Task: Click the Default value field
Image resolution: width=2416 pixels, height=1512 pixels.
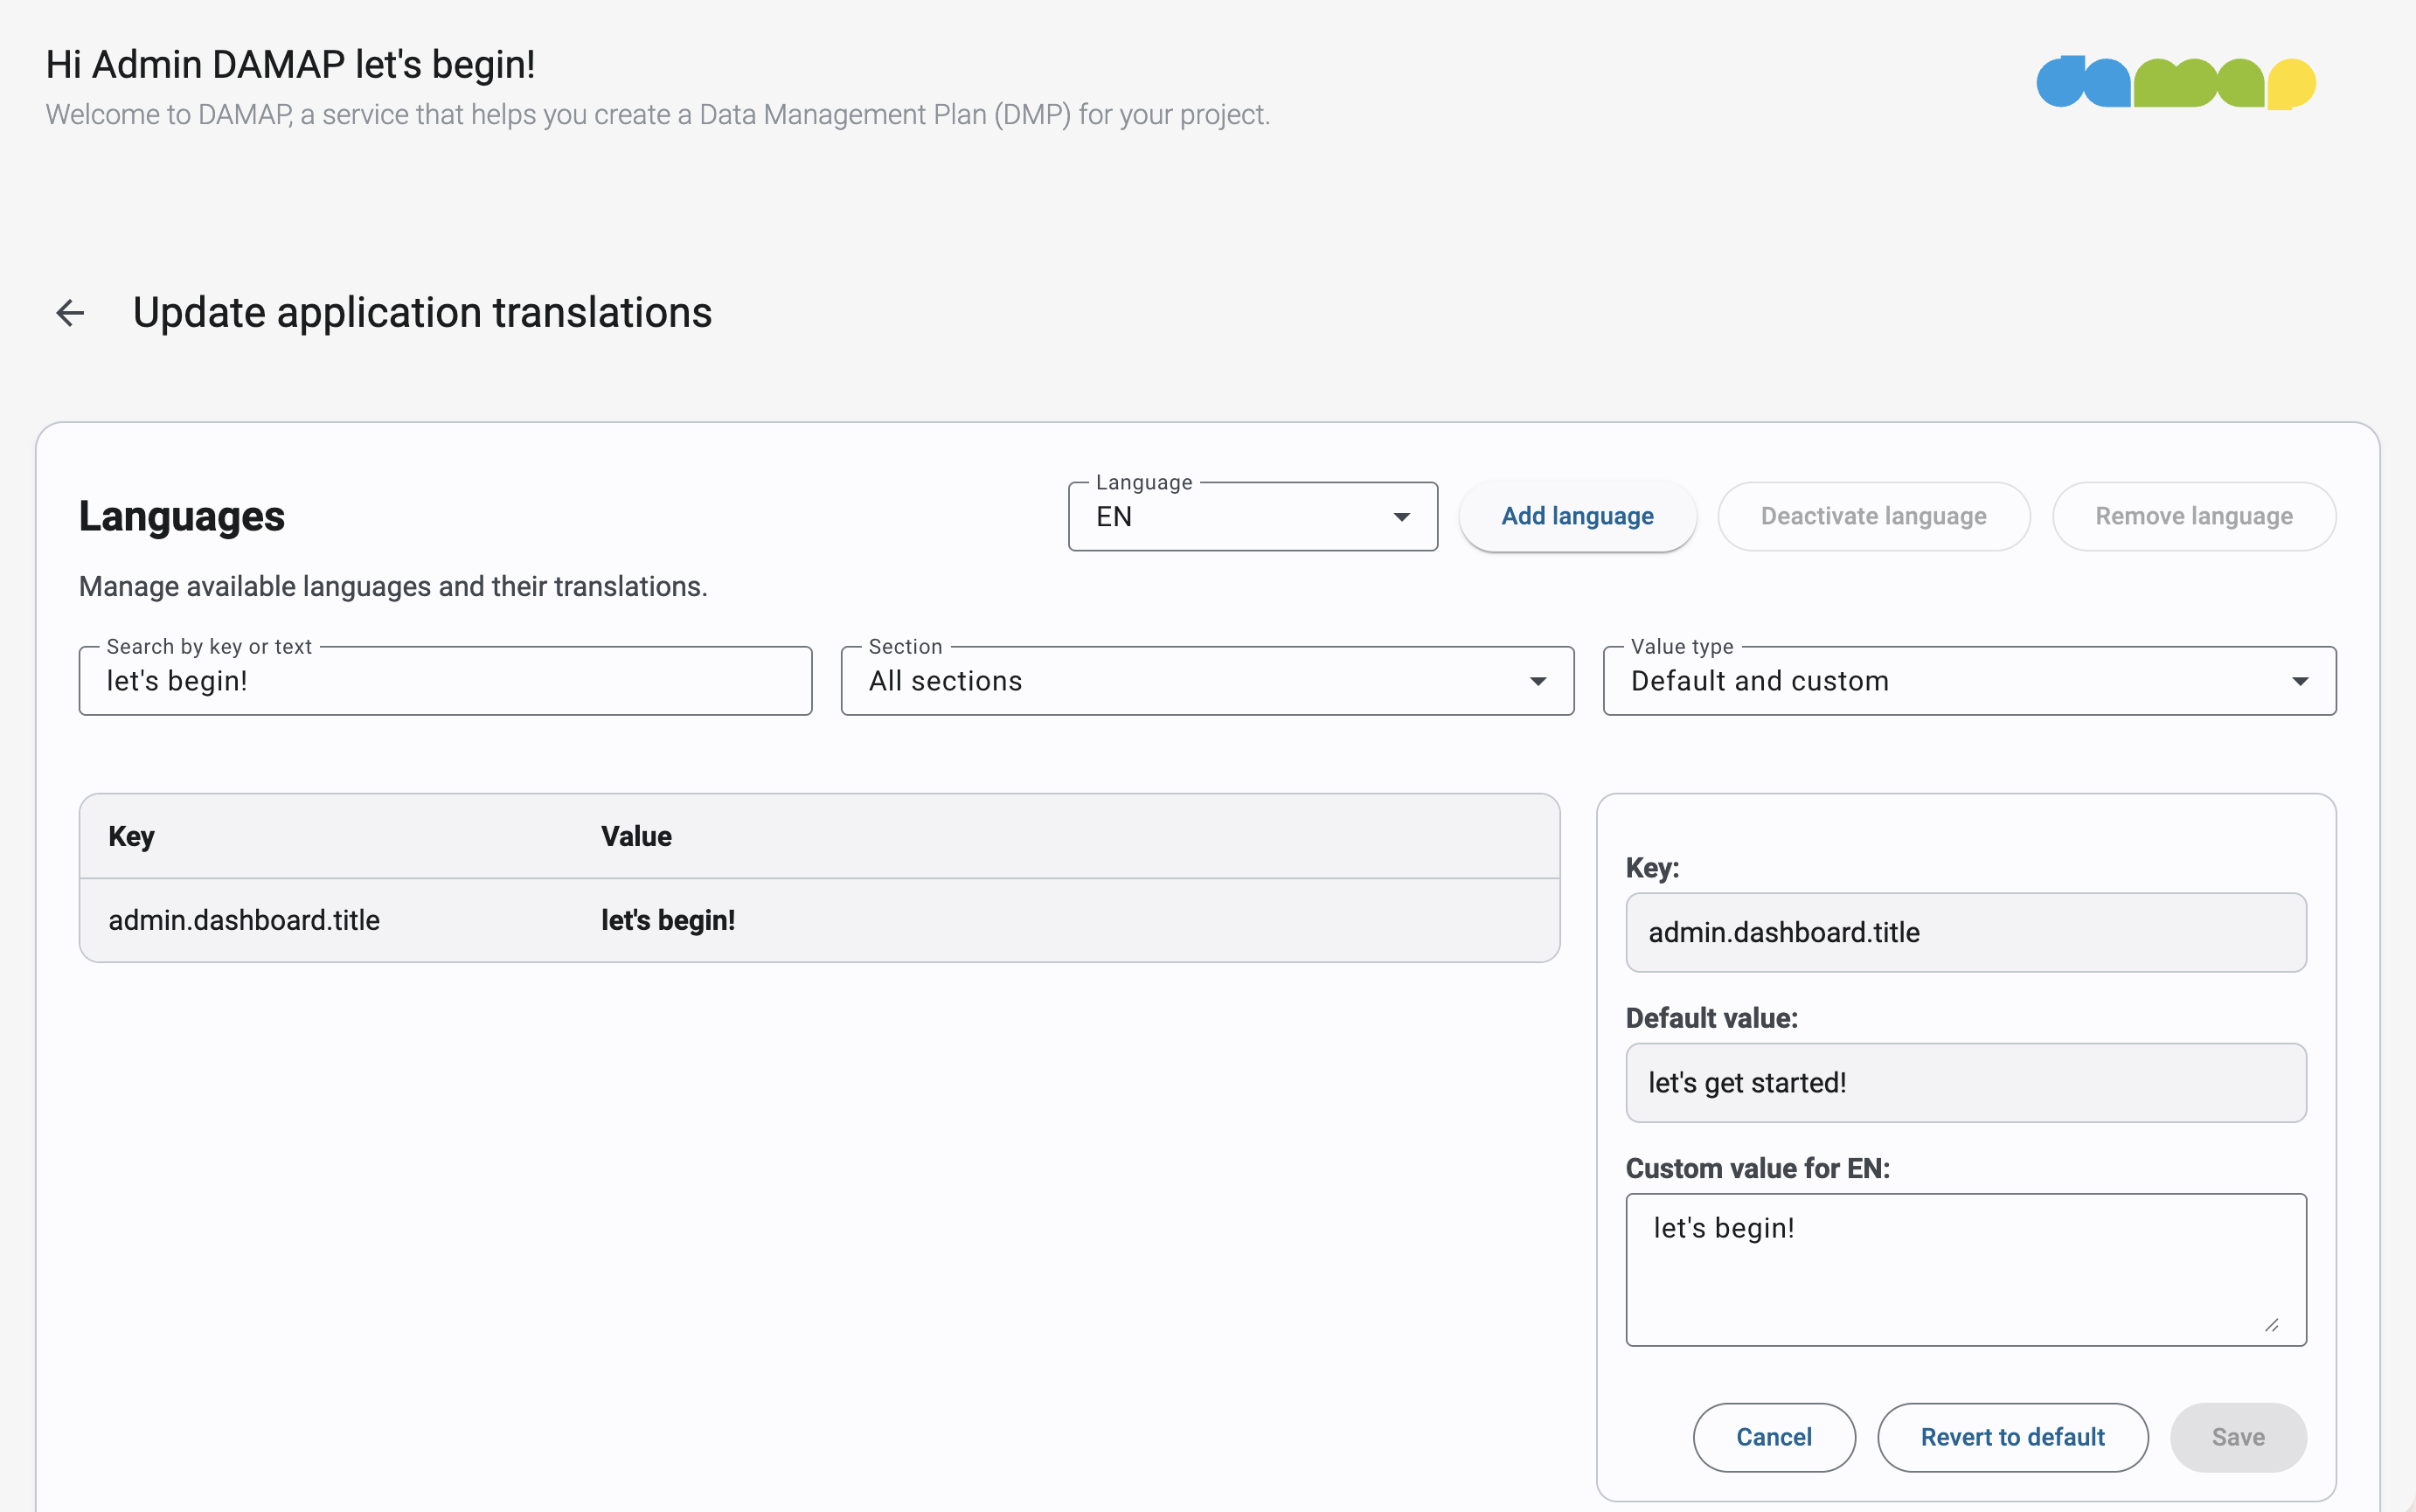Action: pyautogui.click(x=1966, y=1083)
